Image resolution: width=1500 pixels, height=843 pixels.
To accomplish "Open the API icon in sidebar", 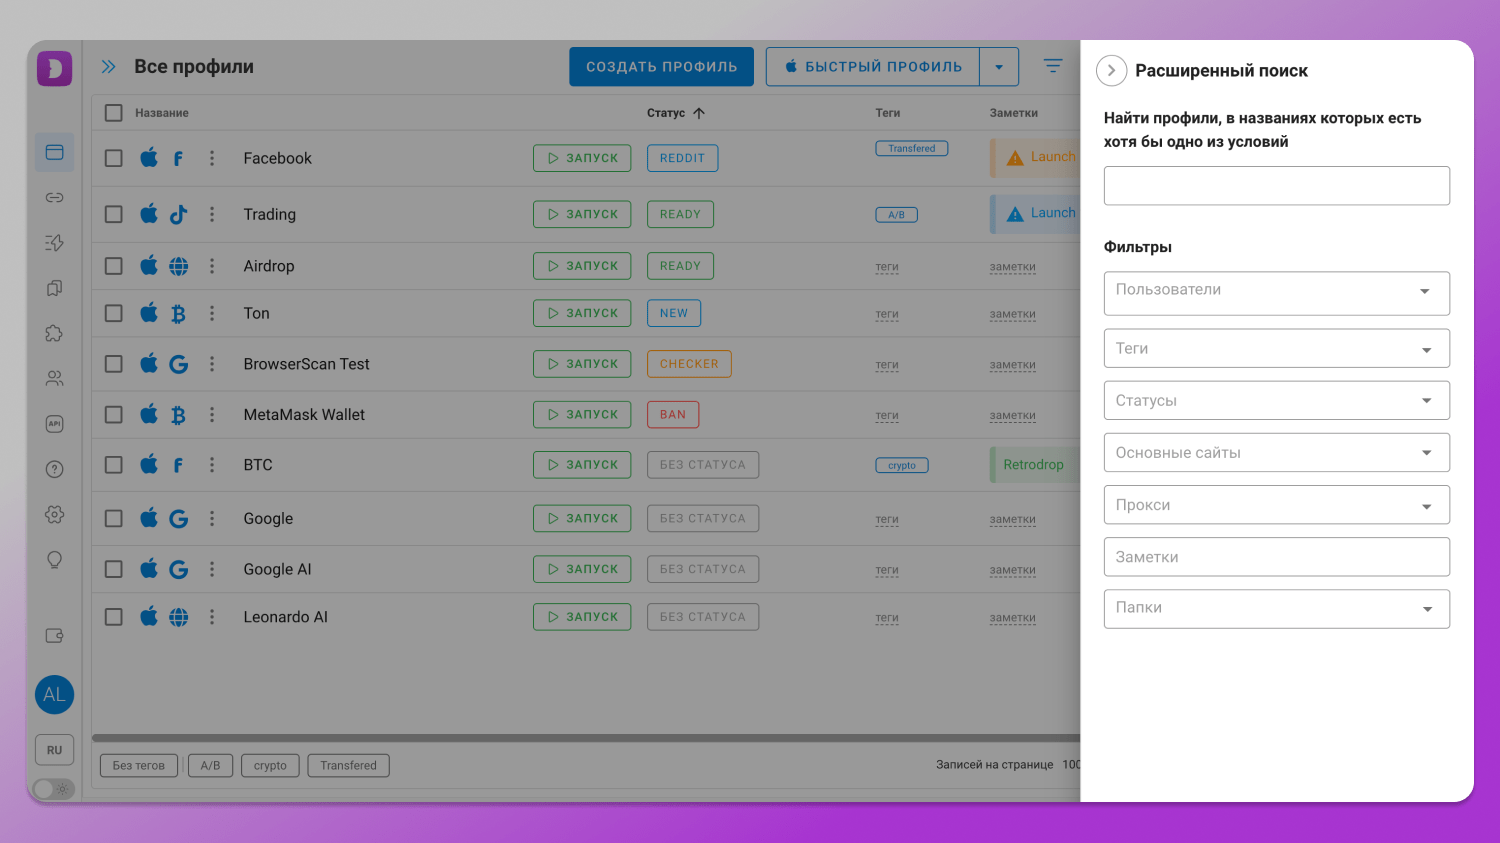I will coord(54,424).
